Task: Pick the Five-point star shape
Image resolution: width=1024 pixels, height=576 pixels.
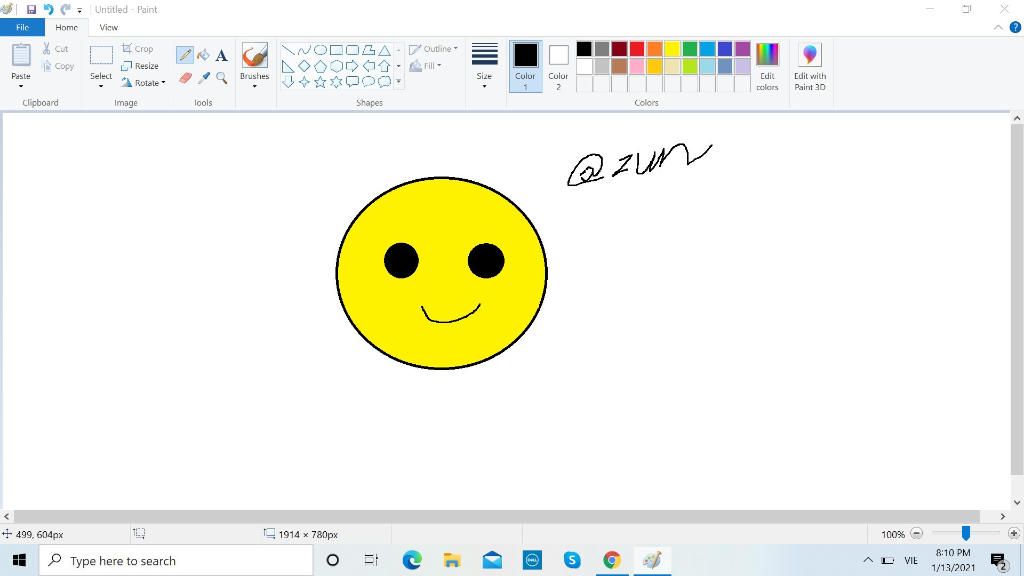Action: click(320, 82)
